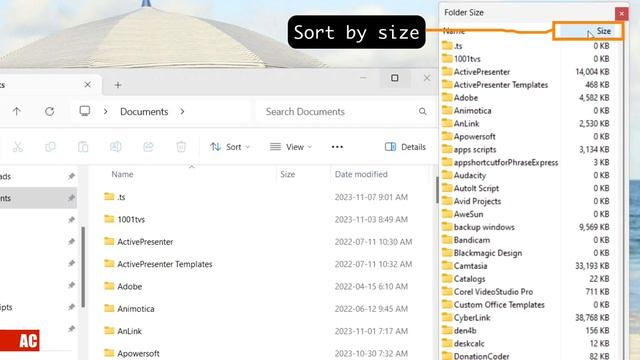Refresh the Documents folder view
The width and height of the screenshot is (640, 360).
pyautogui.click(x=49, y=111)
